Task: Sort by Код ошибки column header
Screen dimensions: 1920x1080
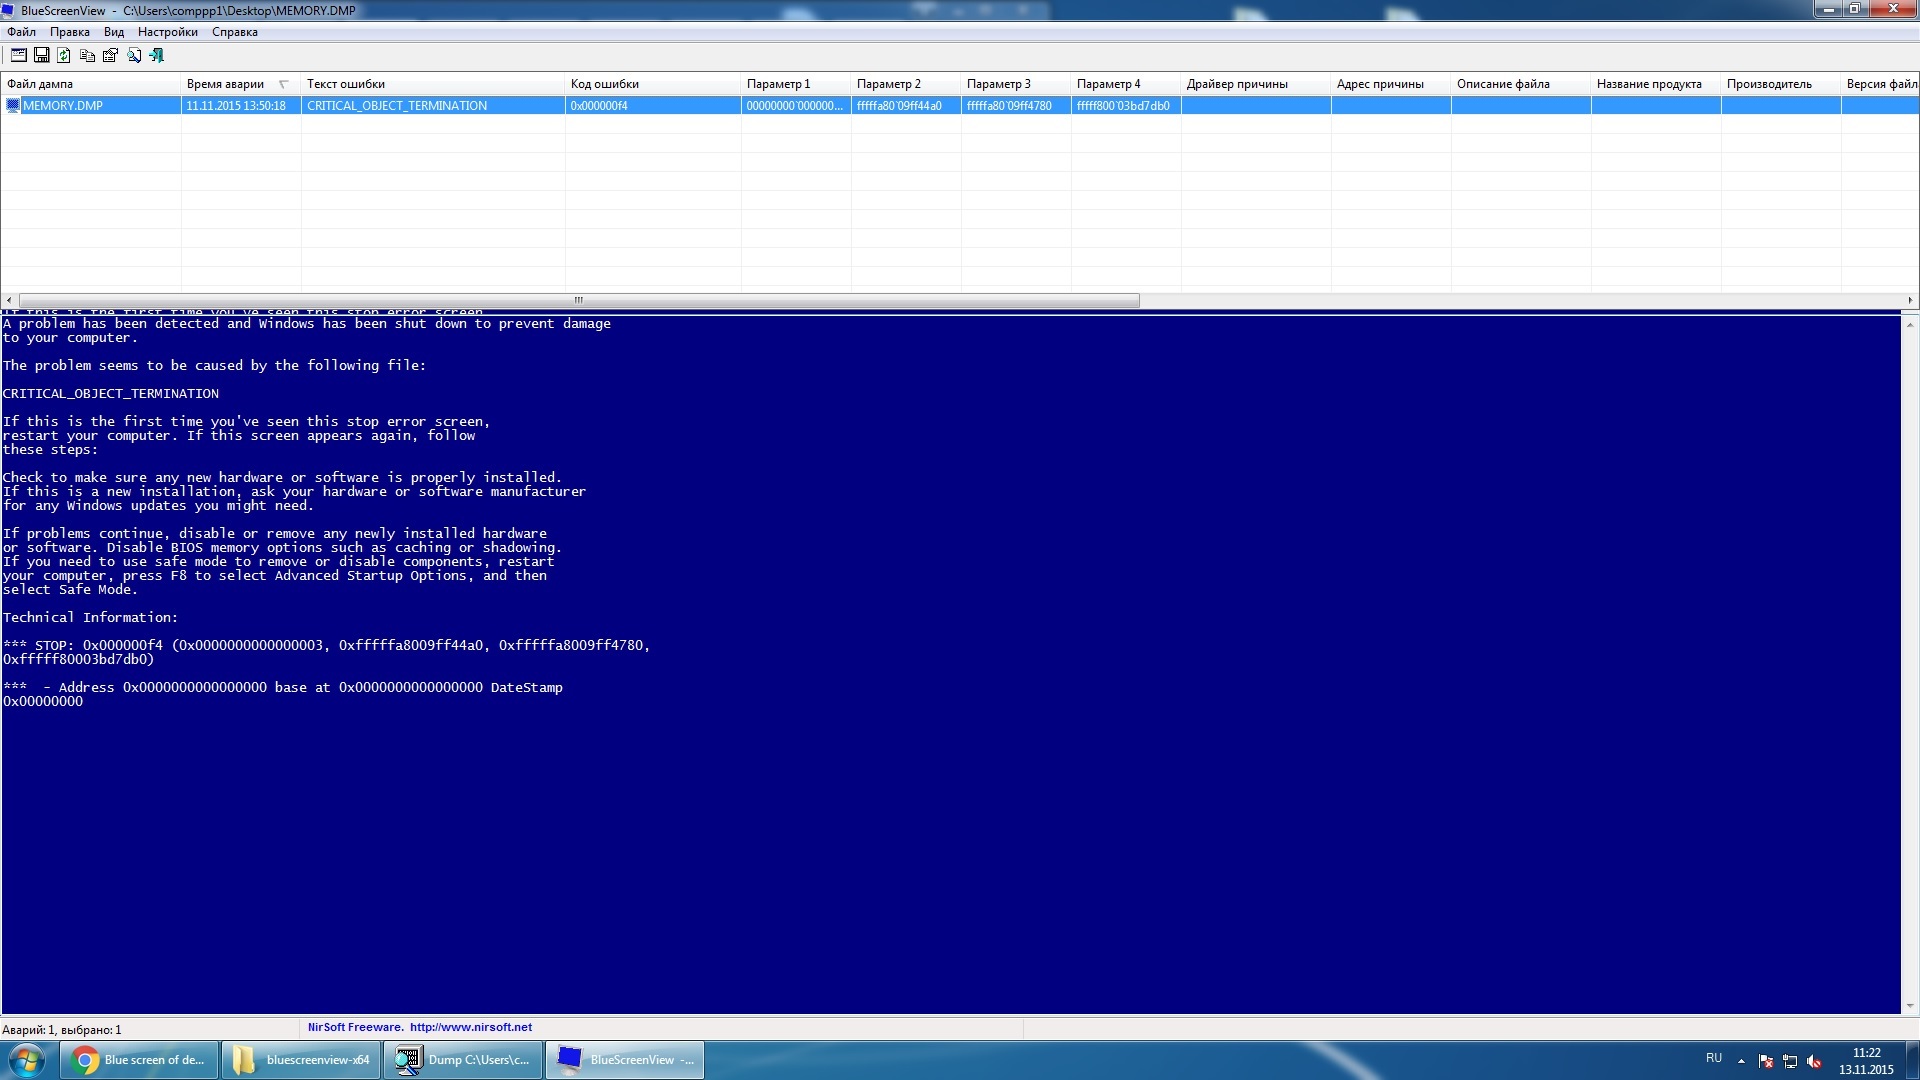Action: (652, 84)
